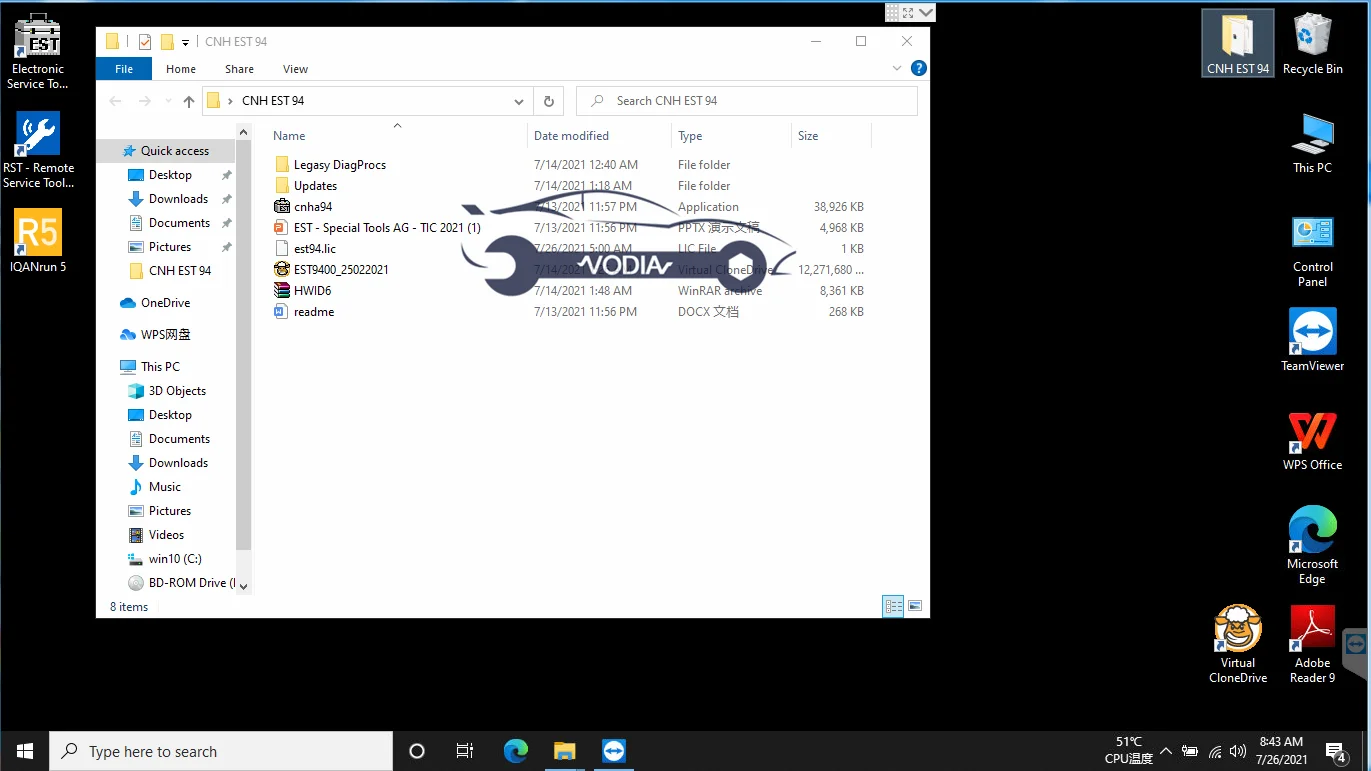
Task: Open WPS Office desktop shortcut
Action: pyautogui.click(x=1312, y=440)
